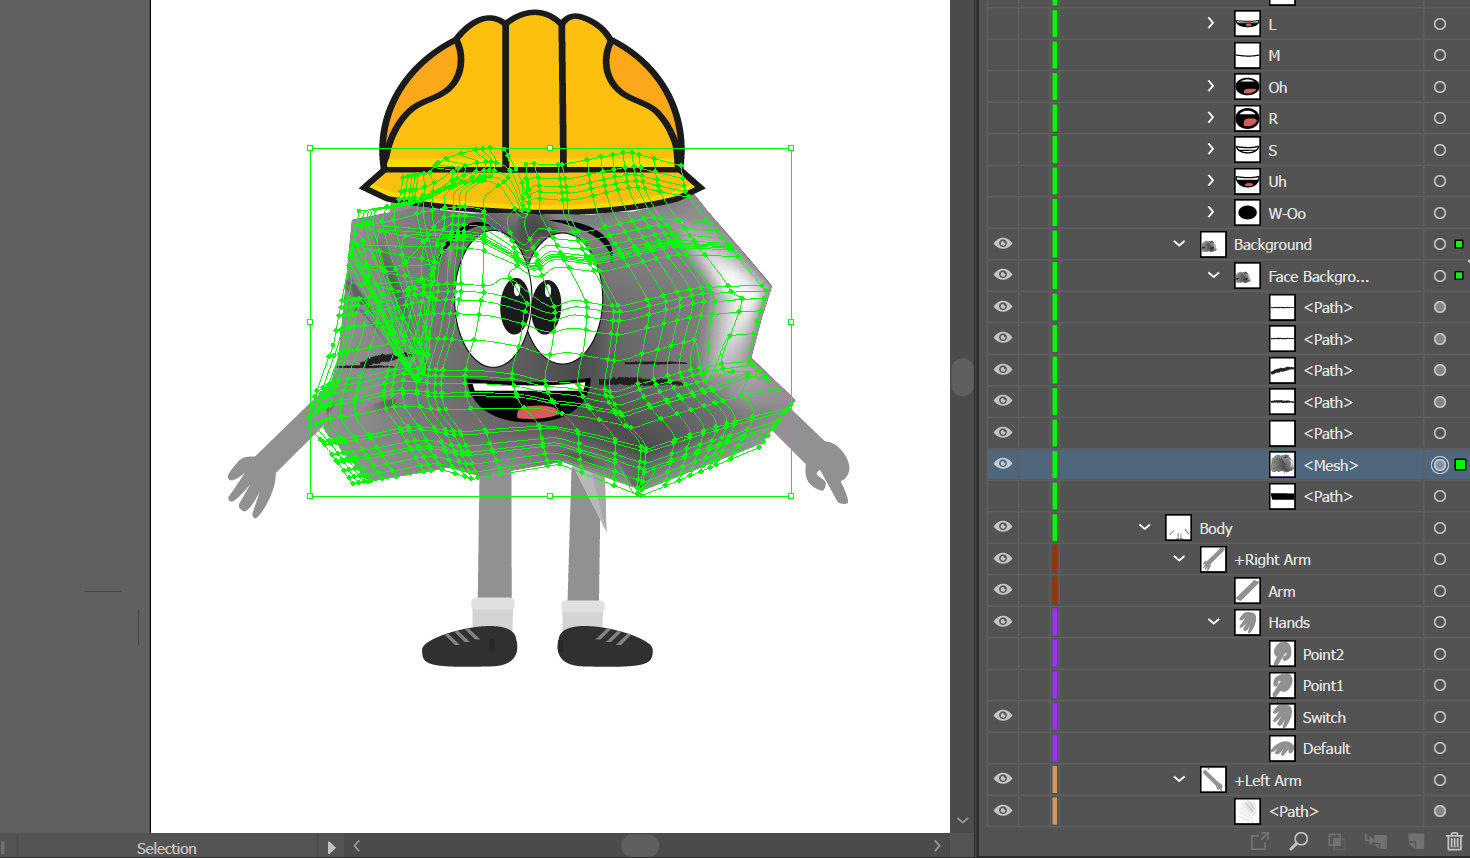Click the Body layer thumbnail
Screen dimensions: 1470x858
pos(1178,528)
